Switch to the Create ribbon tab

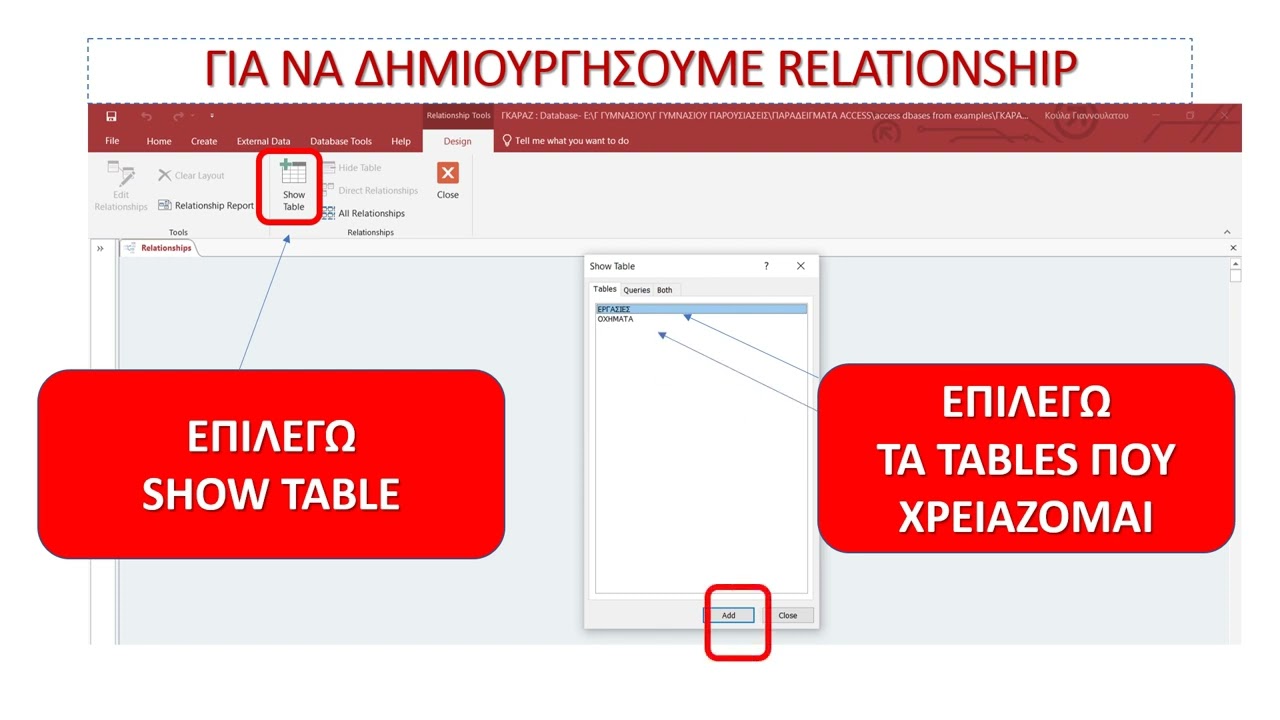point(204,141)
